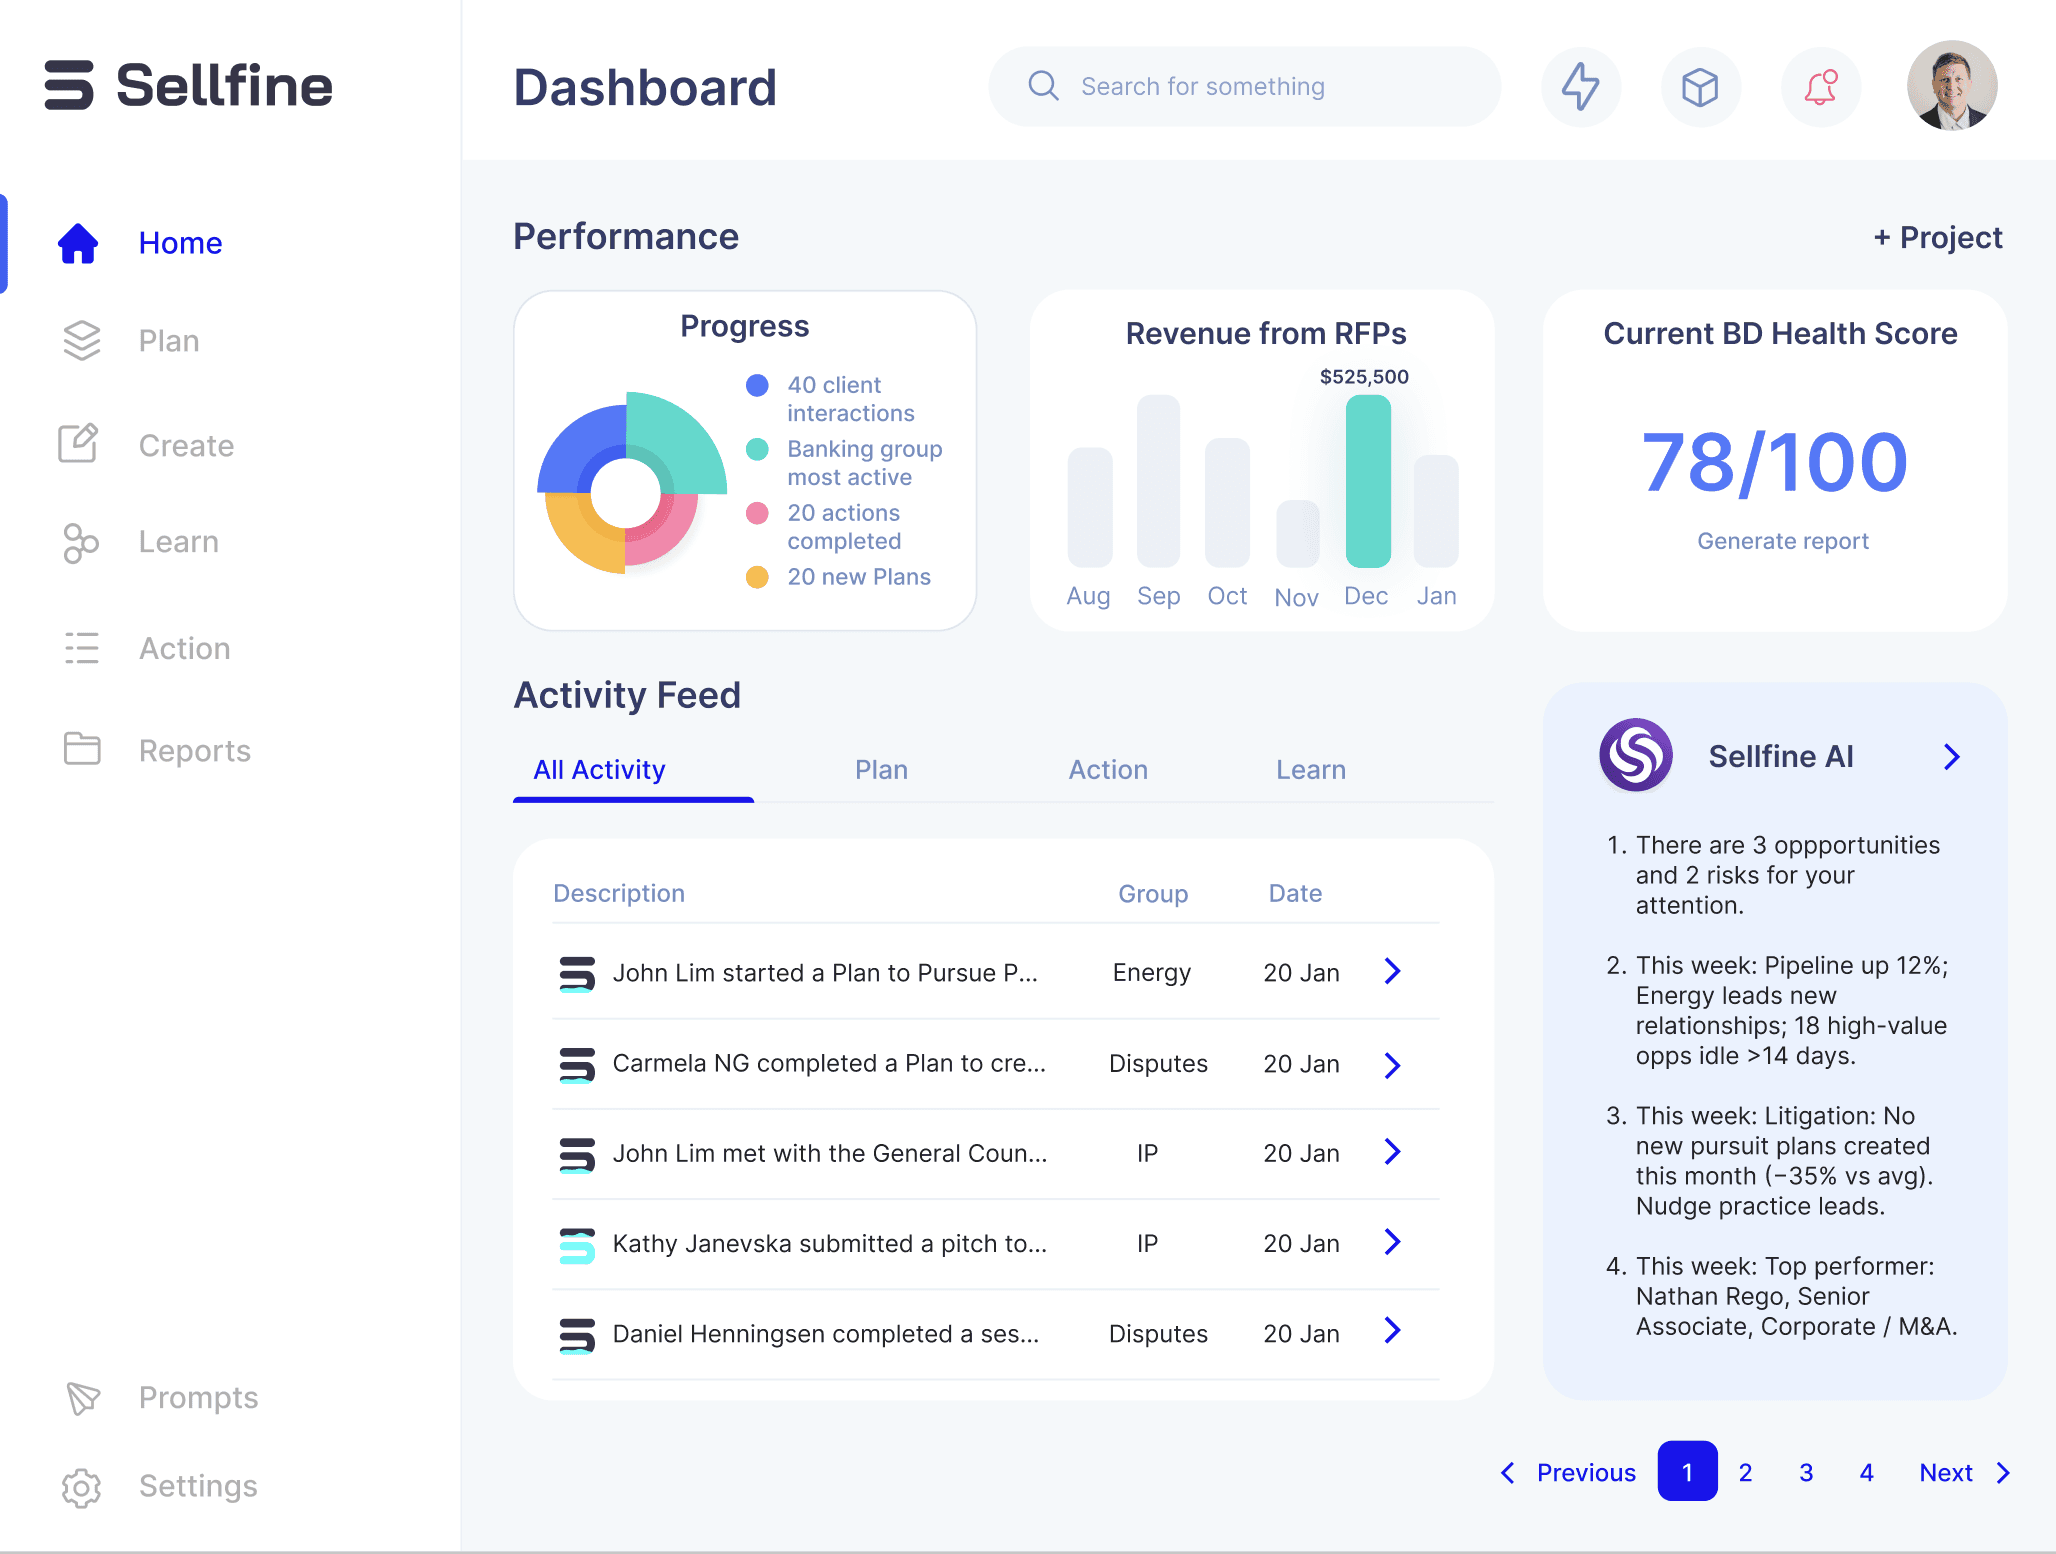Click the Create pencil-square icon
This screenshot has height=1554, width=2056.
(78, 444)
